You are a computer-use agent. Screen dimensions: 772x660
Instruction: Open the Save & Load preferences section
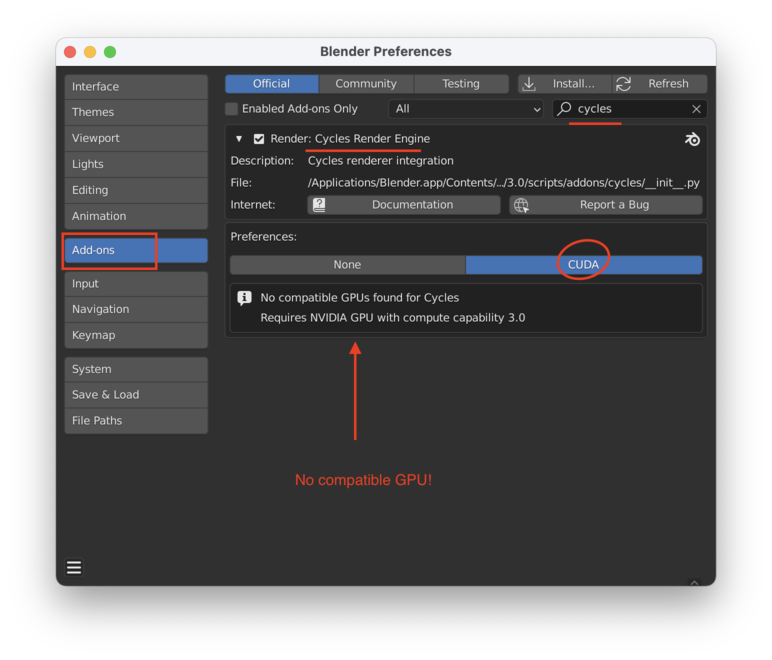(136, 395)
